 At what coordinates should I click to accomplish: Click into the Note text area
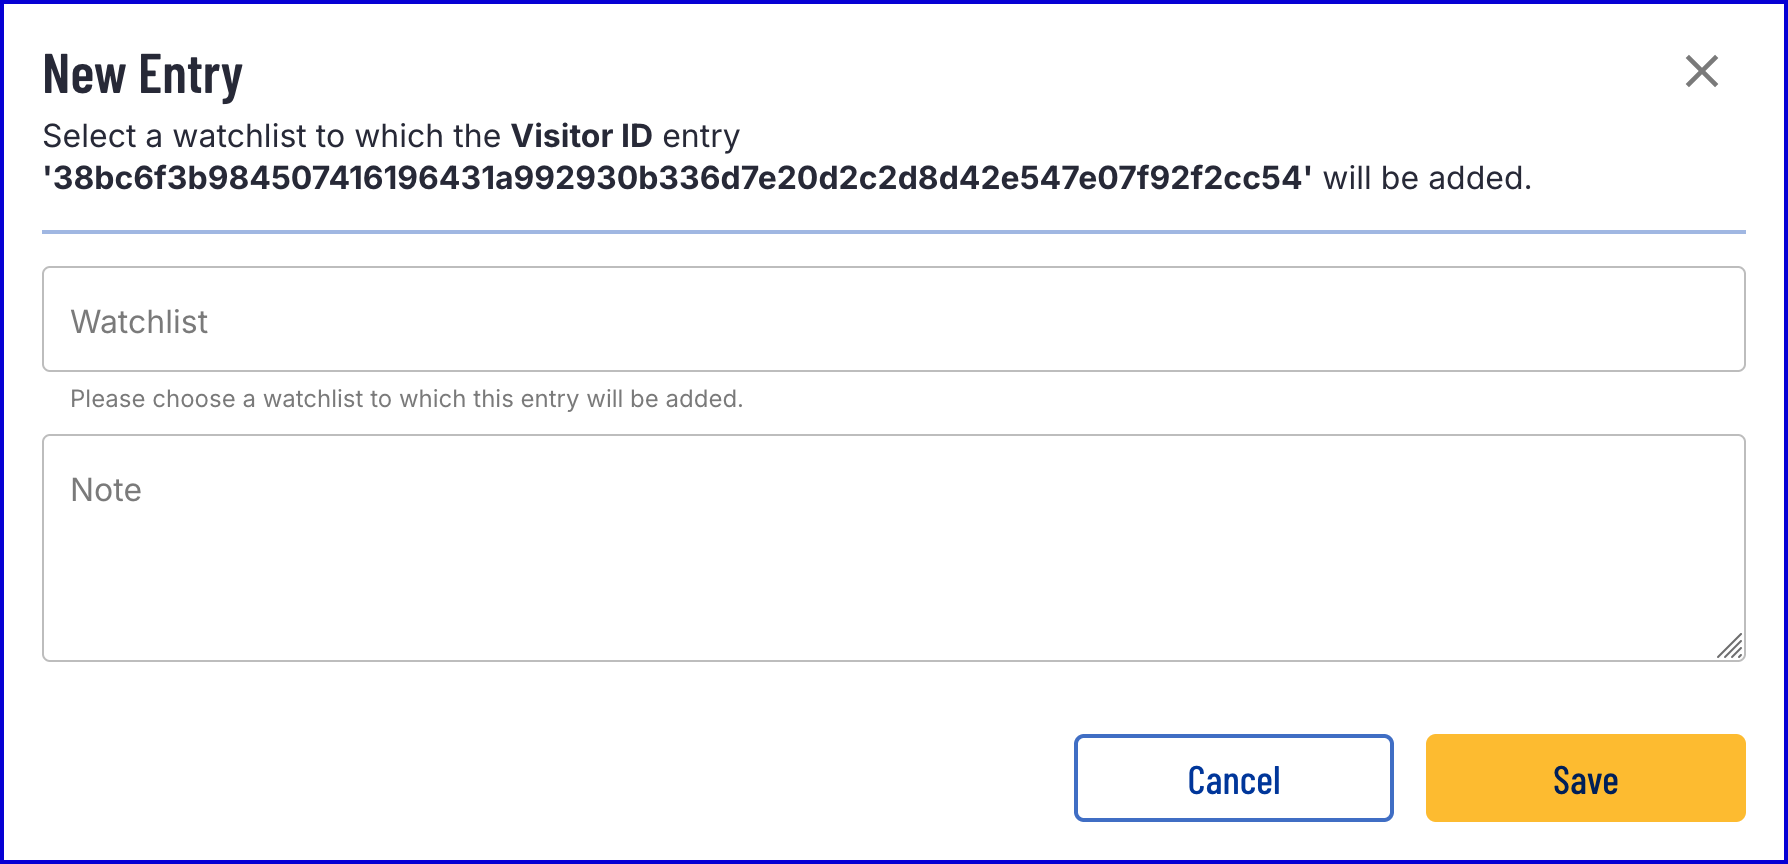pos(893,560)
